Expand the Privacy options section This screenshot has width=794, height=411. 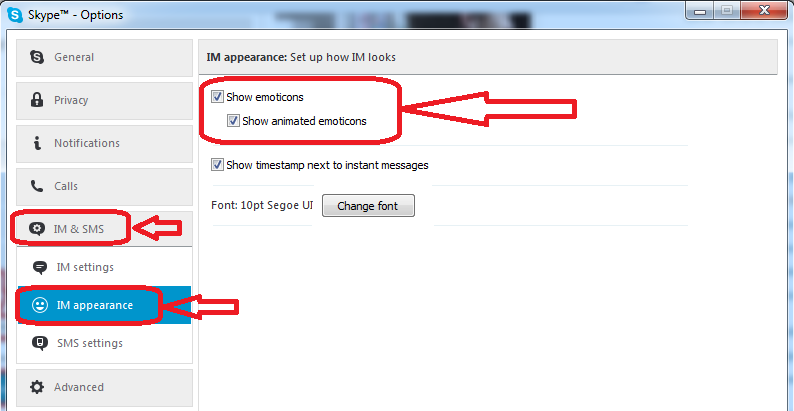tap(104, 100)
